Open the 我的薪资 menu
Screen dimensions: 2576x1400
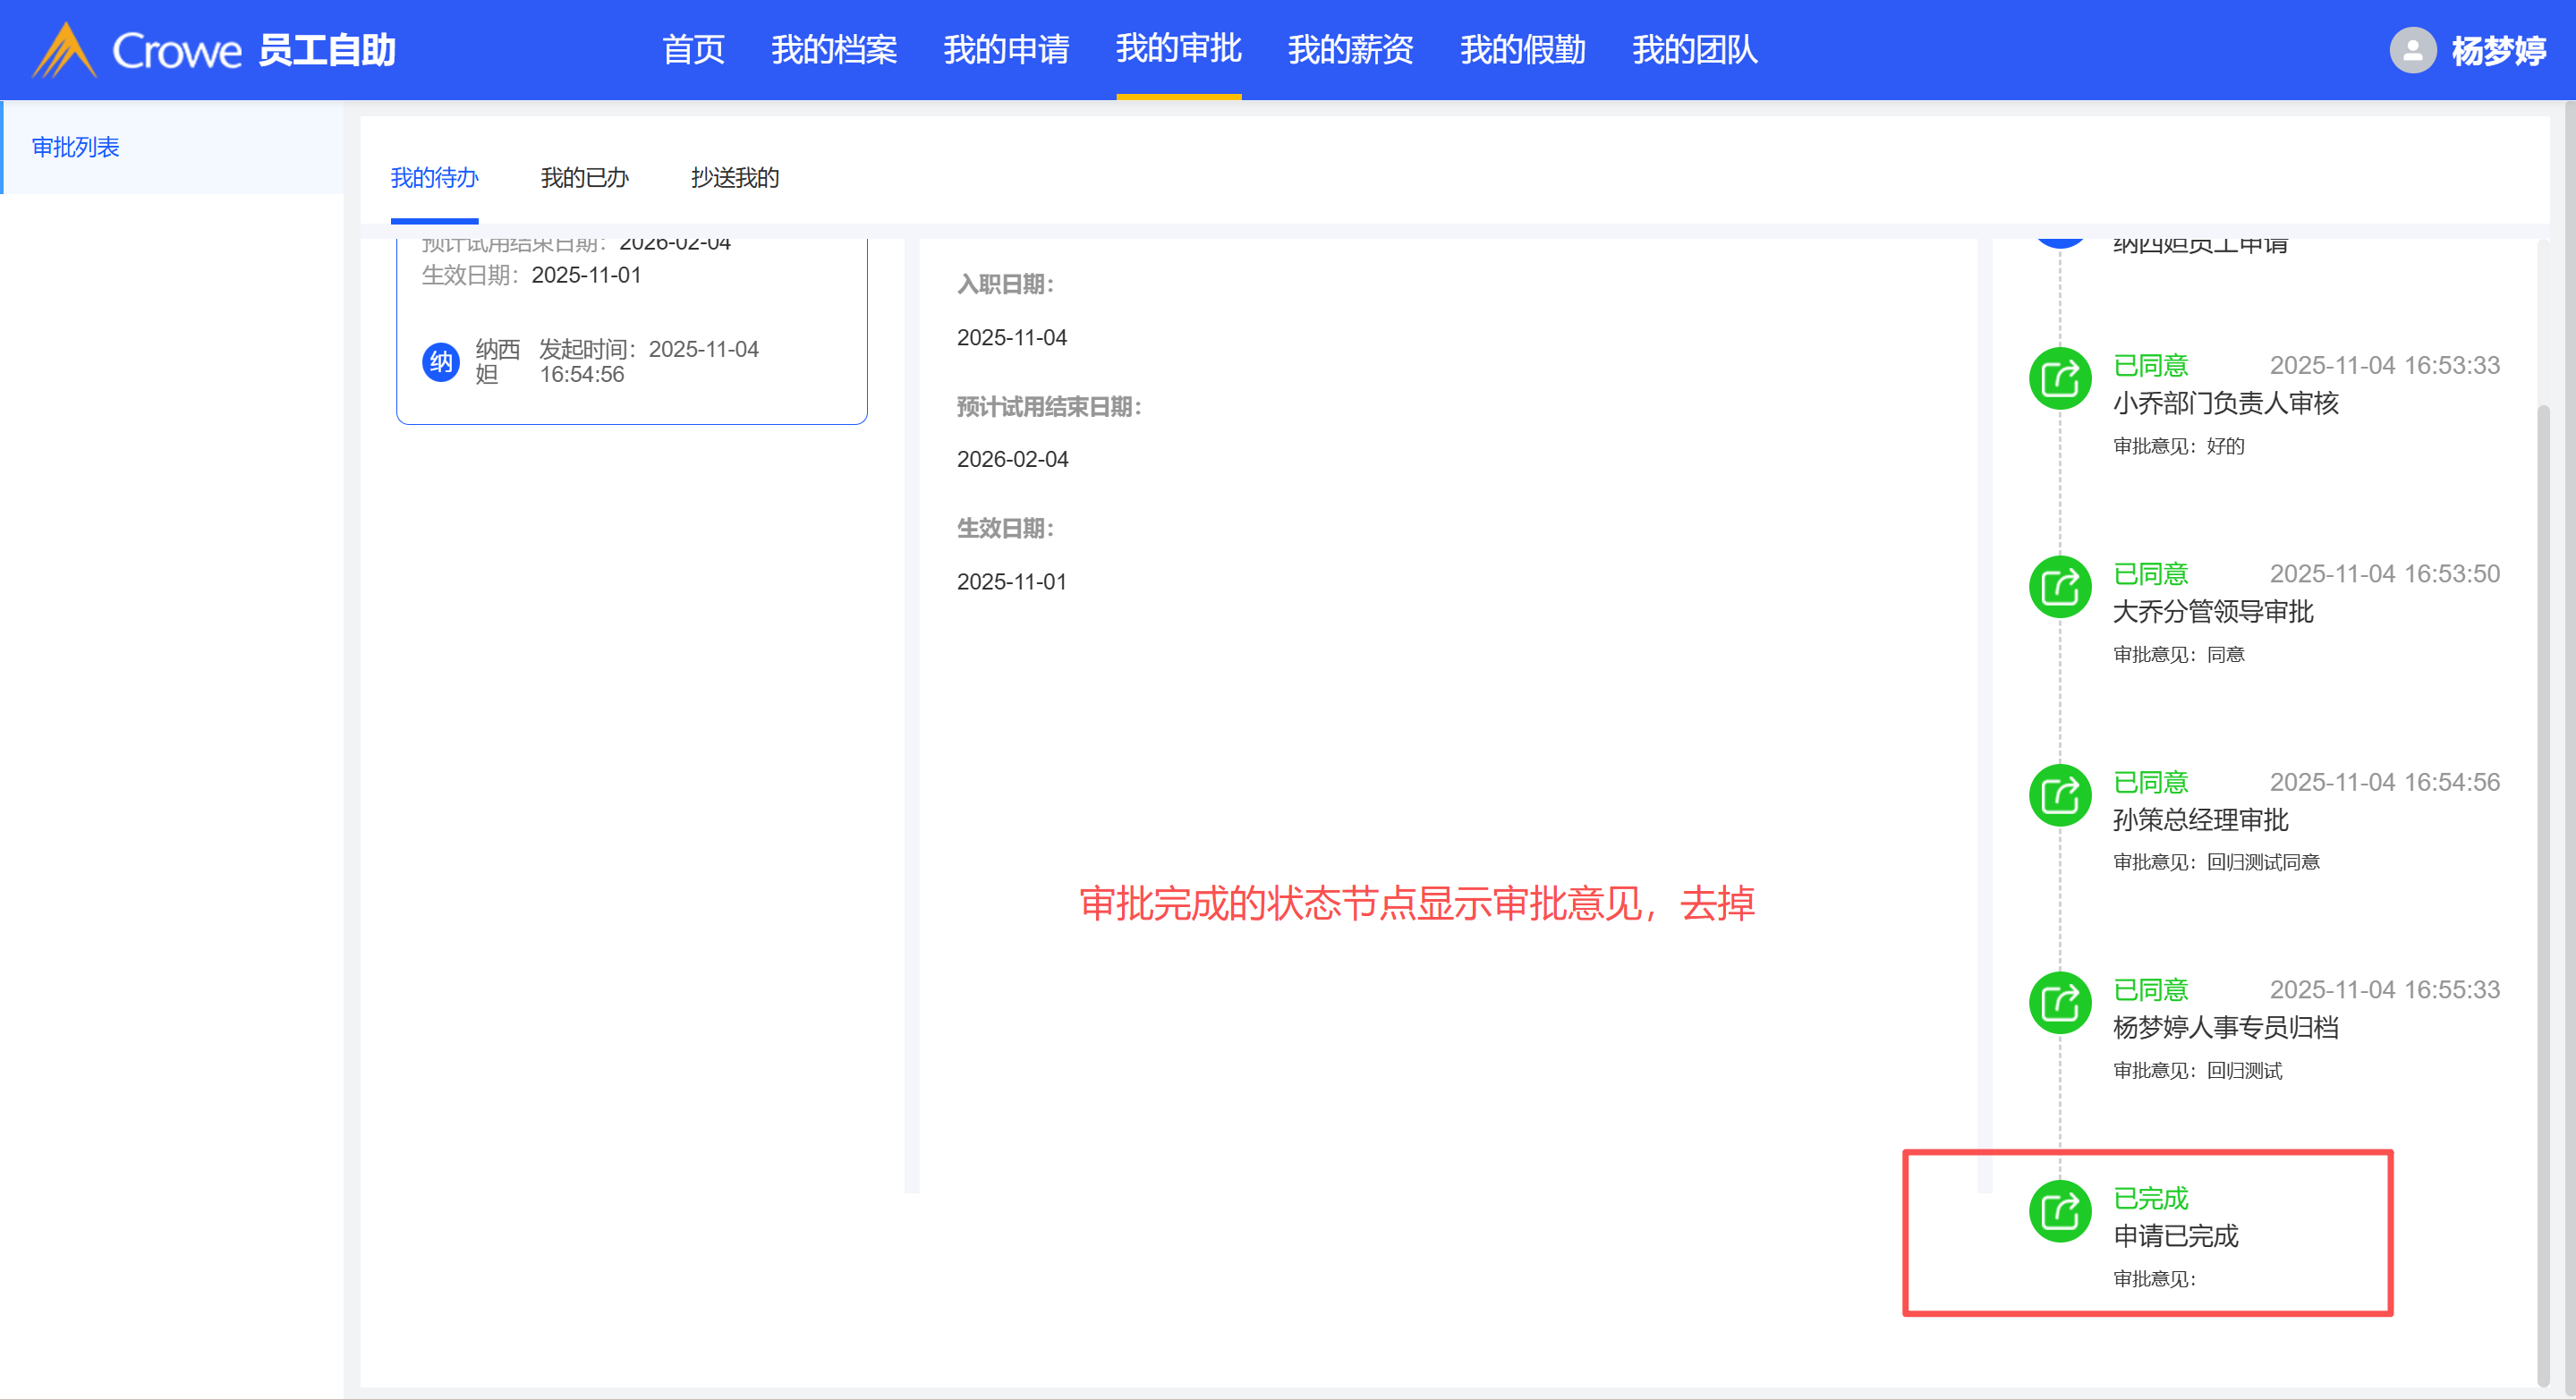[1350, 50]
